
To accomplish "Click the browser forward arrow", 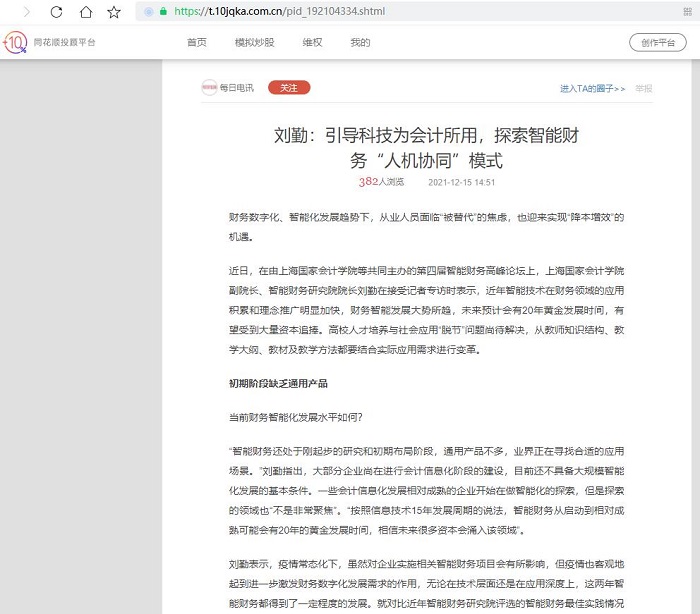I will tap(24, 12).
